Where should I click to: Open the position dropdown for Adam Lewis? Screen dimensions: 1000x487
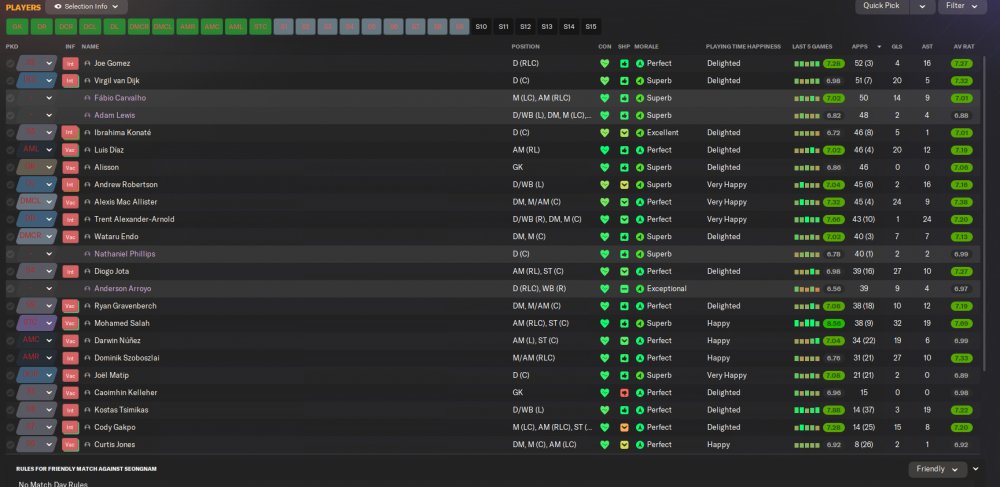(49, 115)
